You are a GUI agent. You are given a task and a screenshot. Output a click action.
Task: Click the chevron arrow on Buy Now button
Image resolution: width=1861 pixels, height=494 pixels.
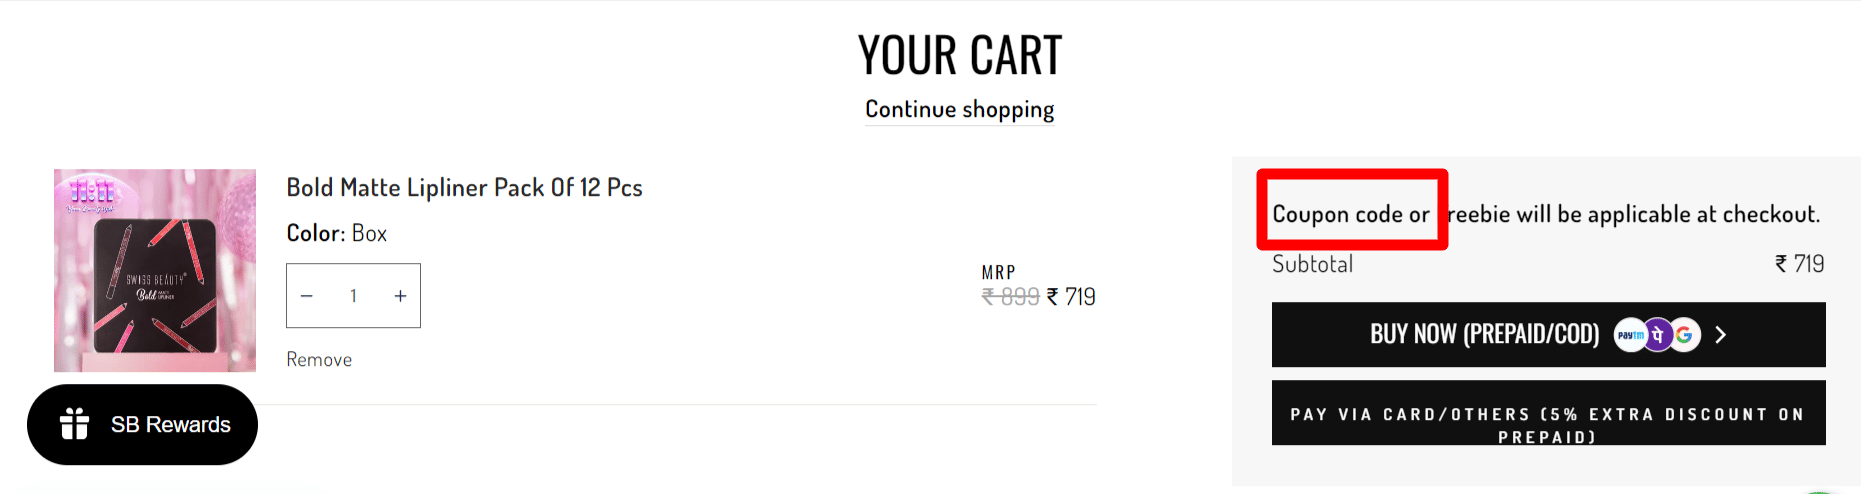click(1721, 335)
